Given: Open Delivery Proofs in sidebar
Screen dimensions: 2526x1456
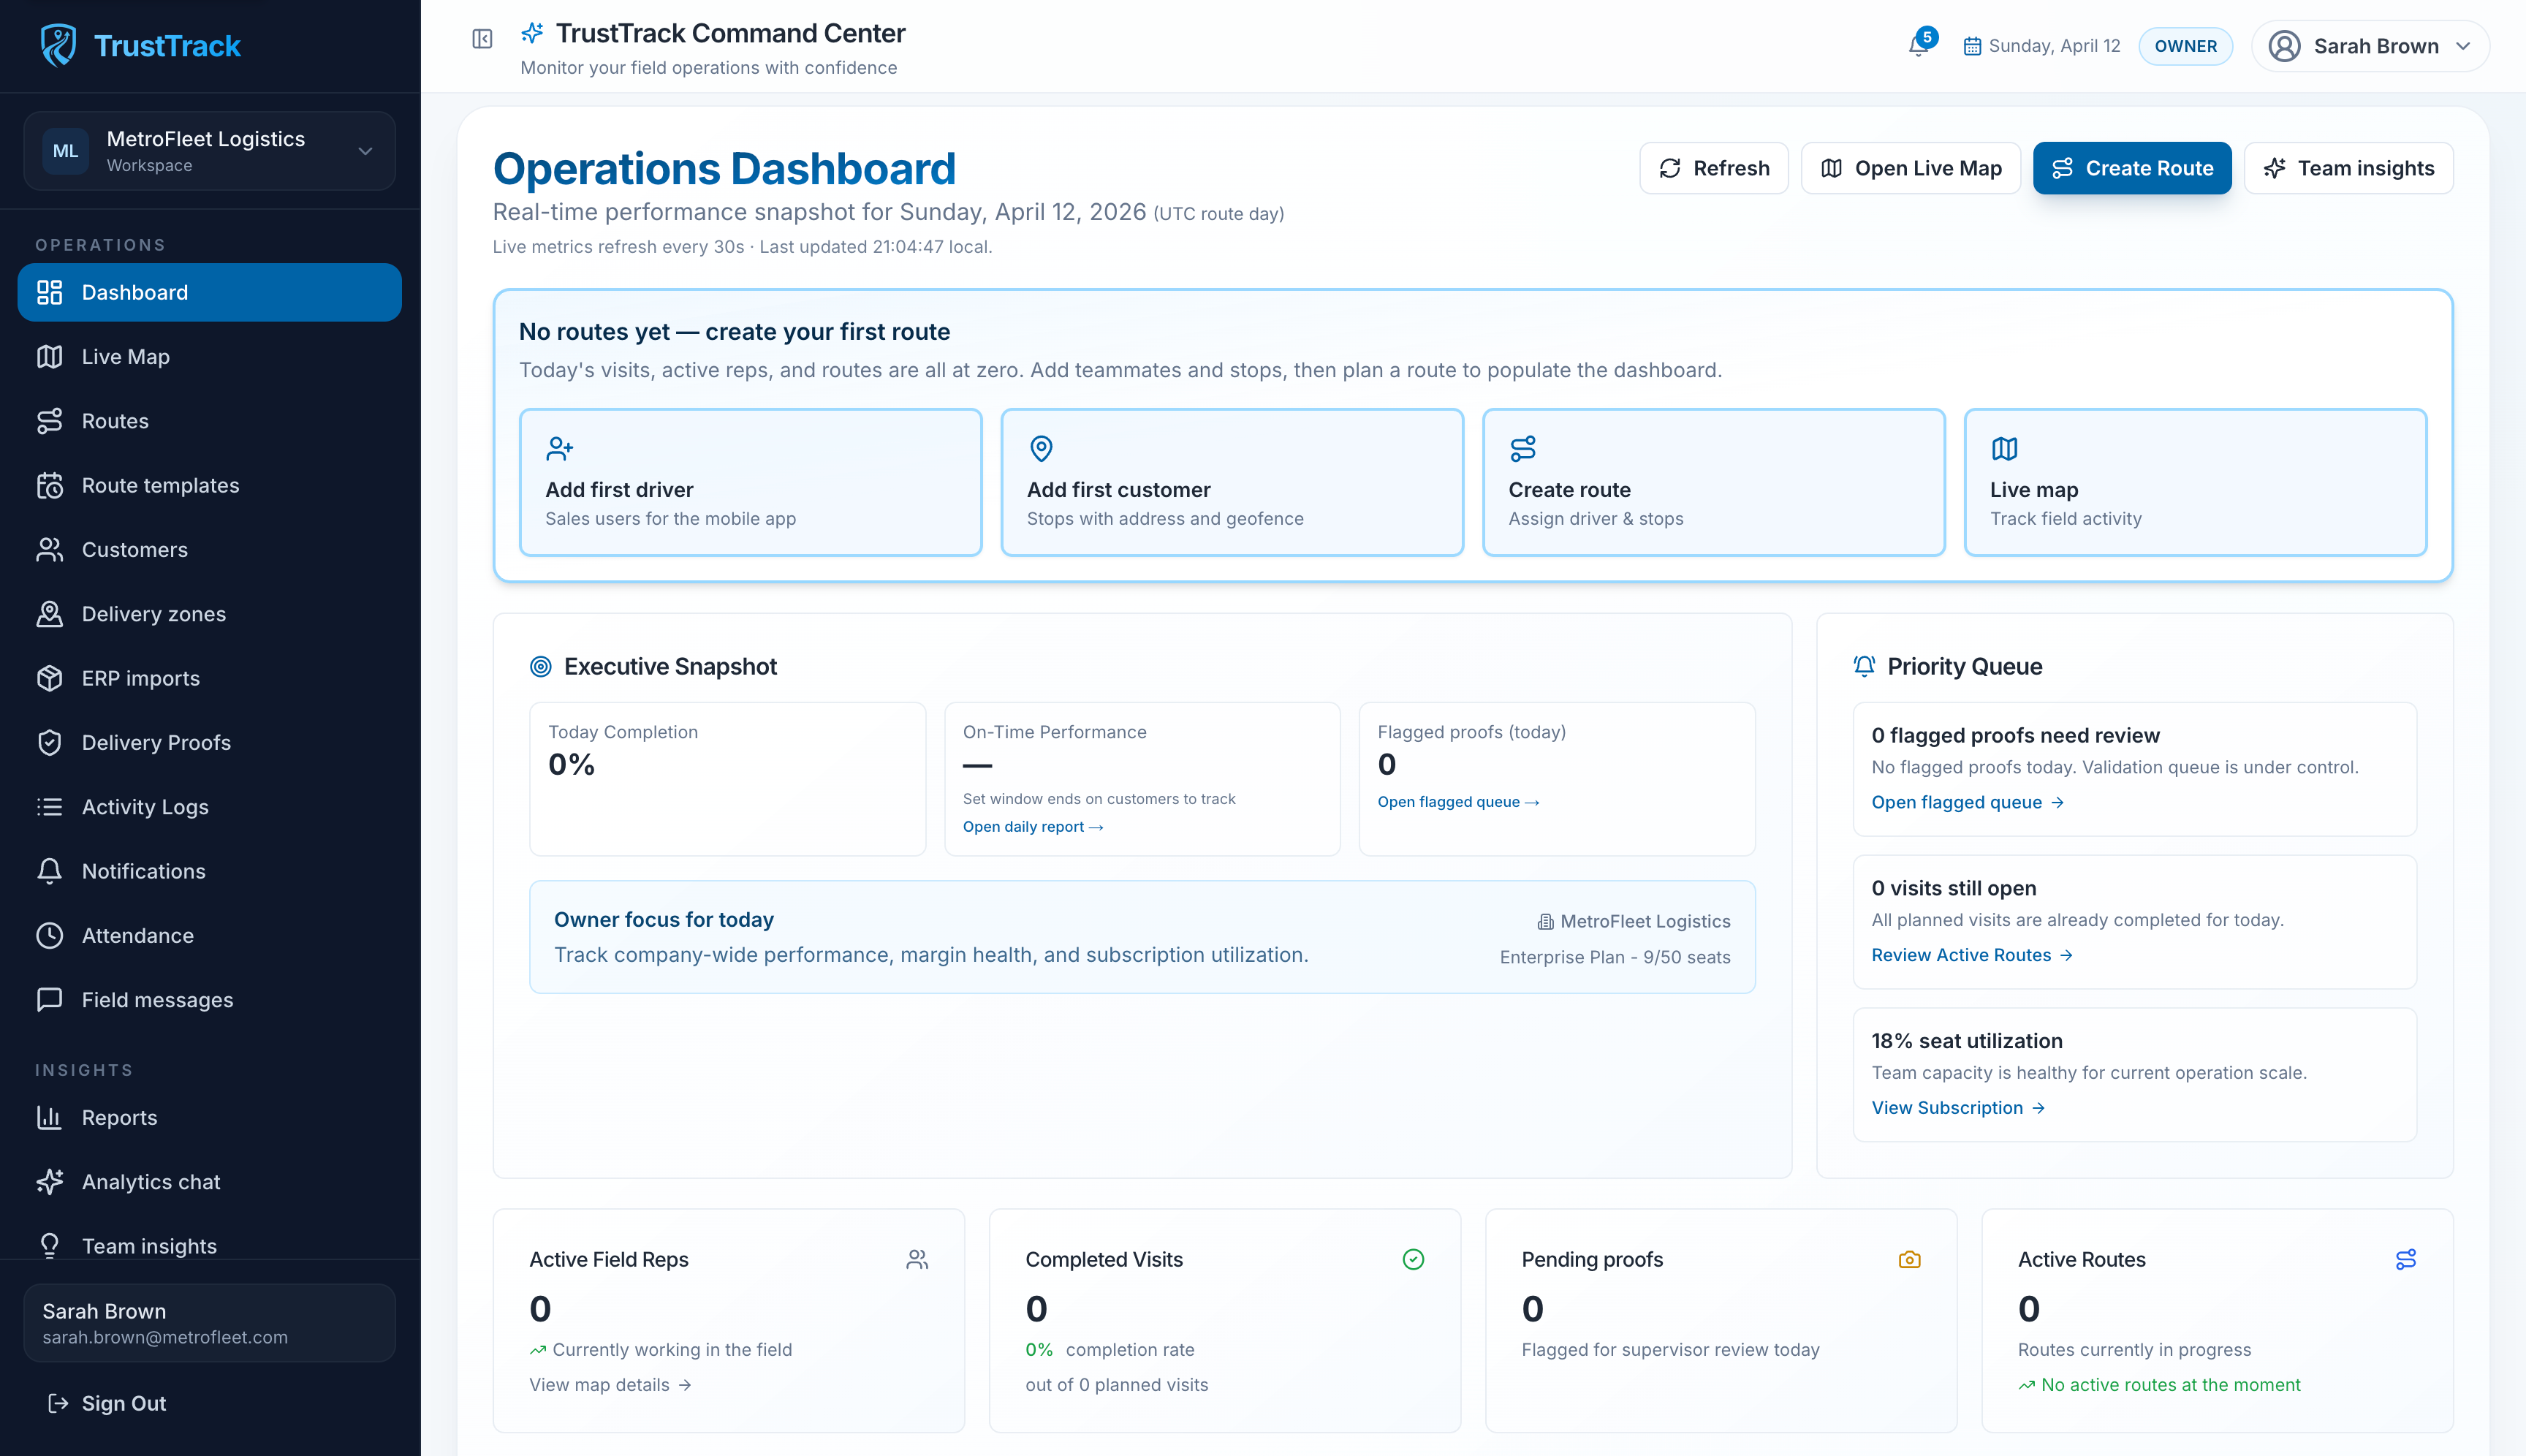Looking at the screenshot, I should (x=209, y=743).
